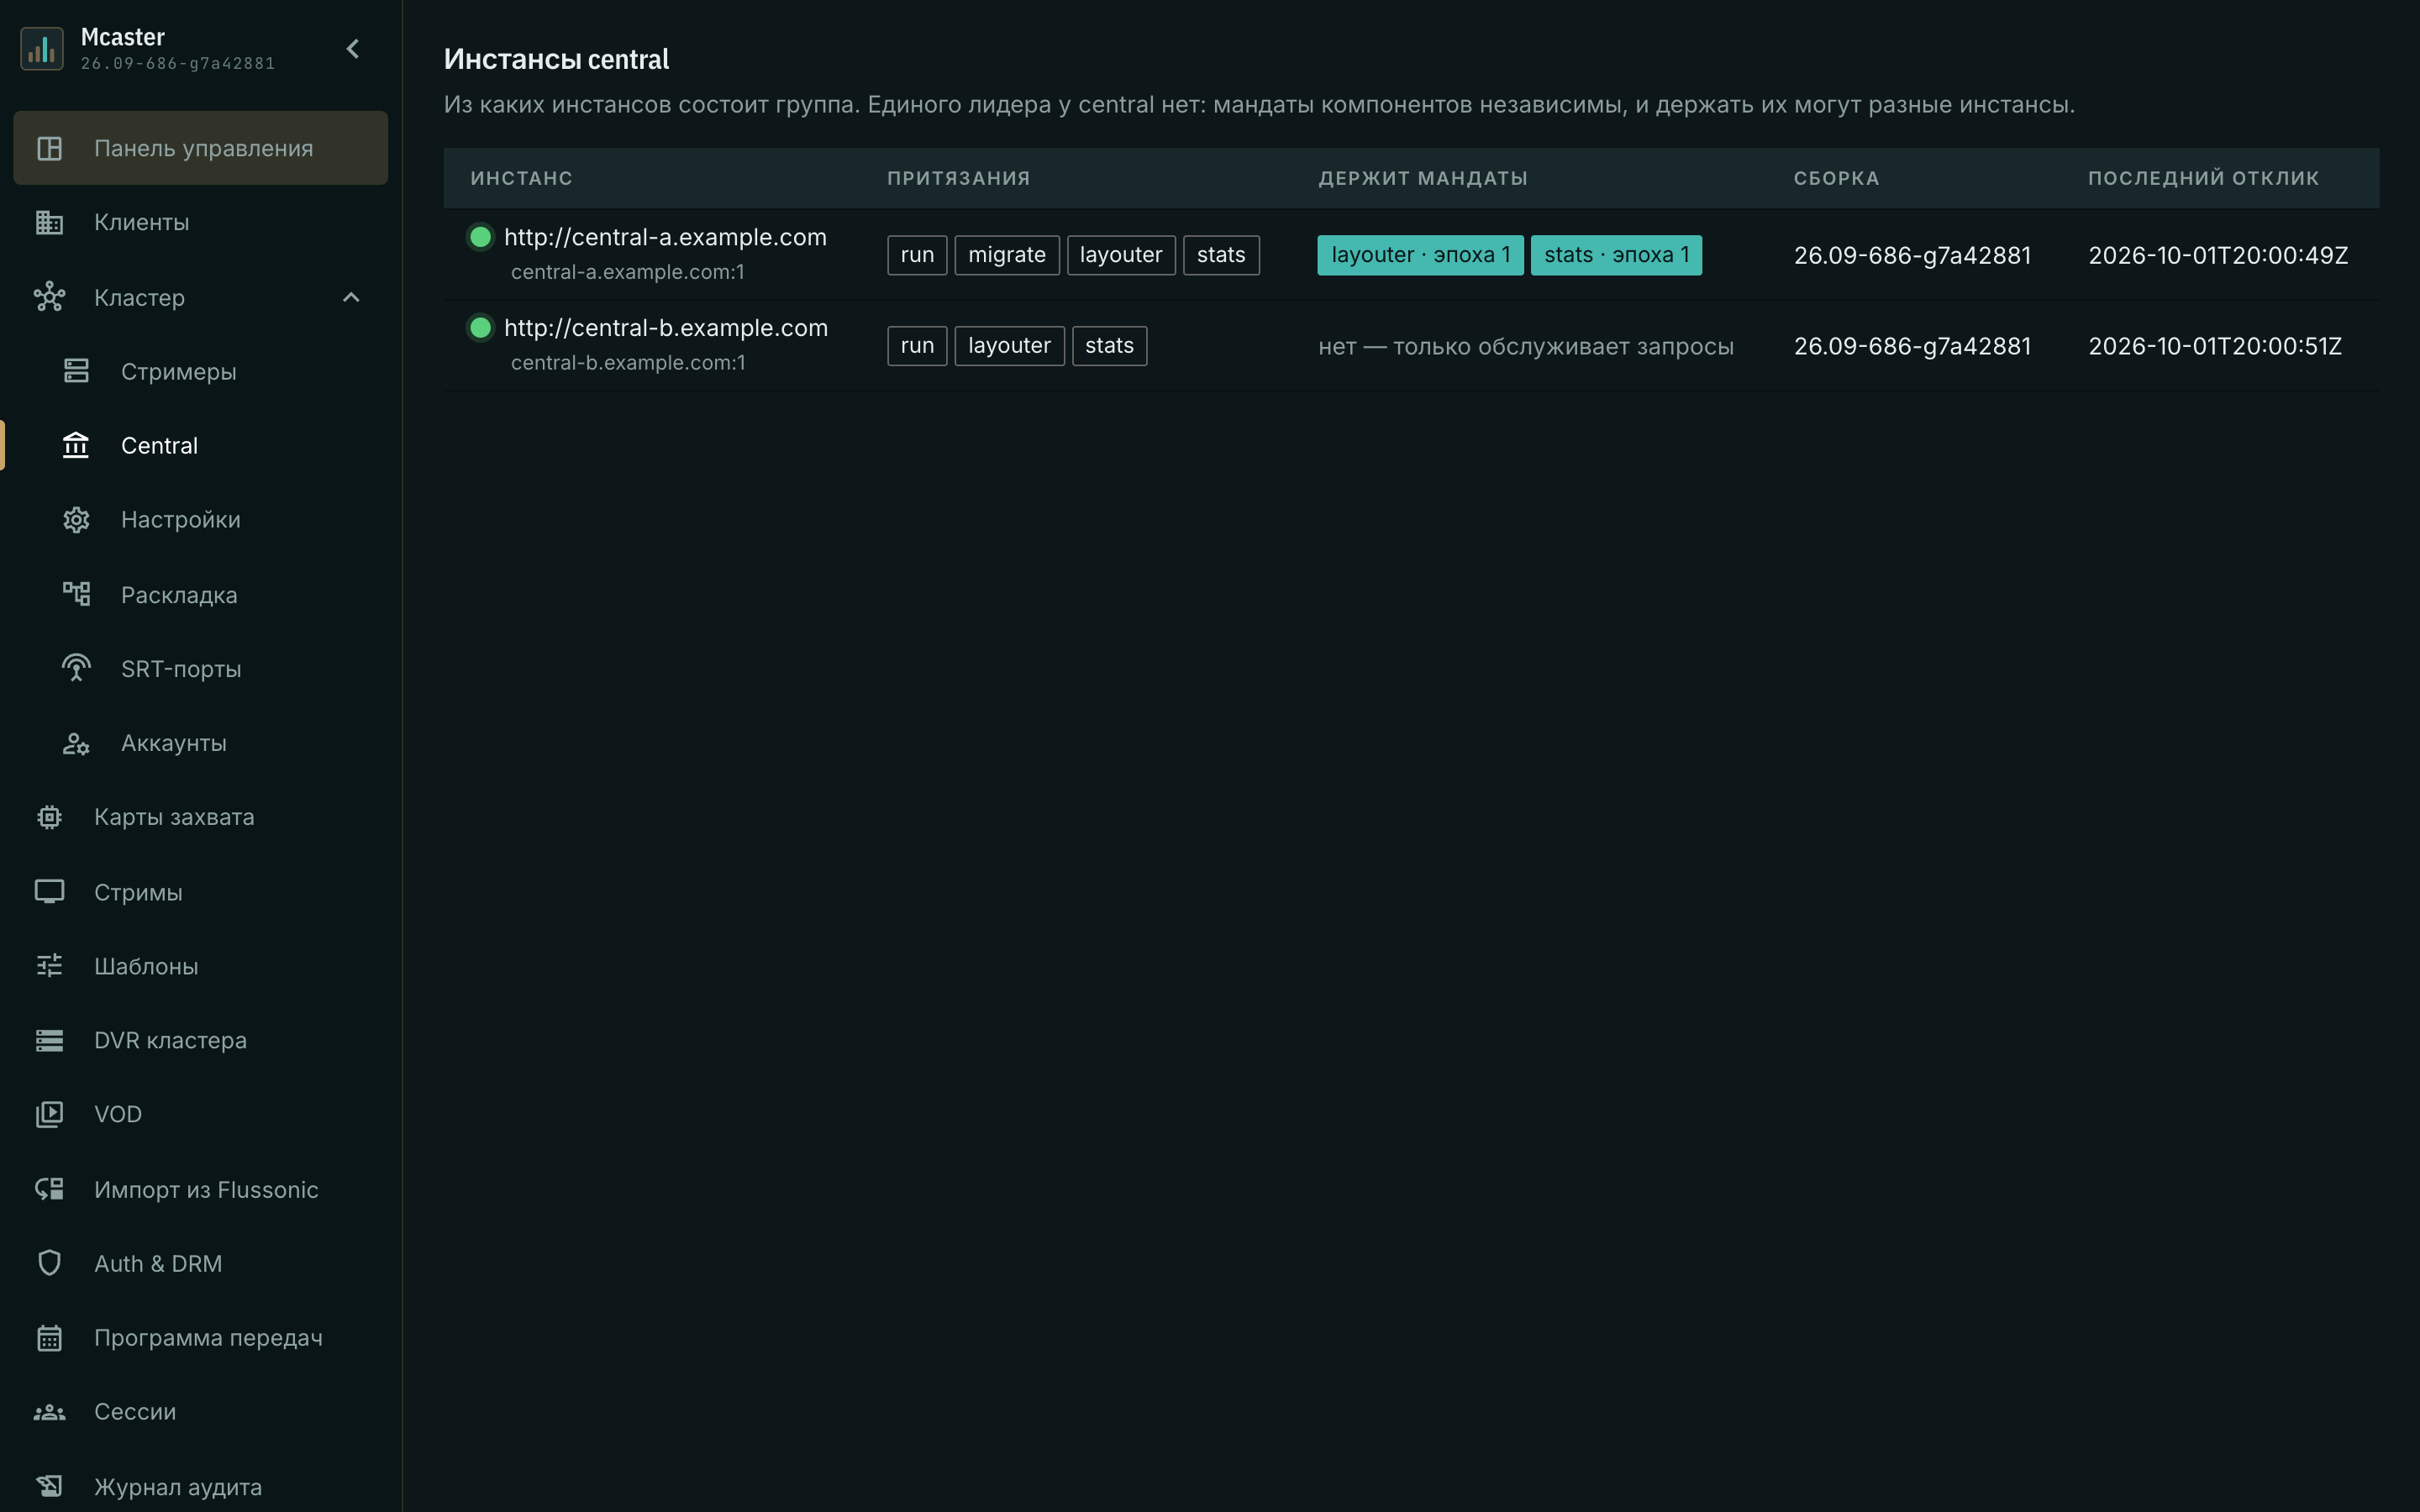
Task: Click the VOD library icon
Action: (x=49, y=1114)
